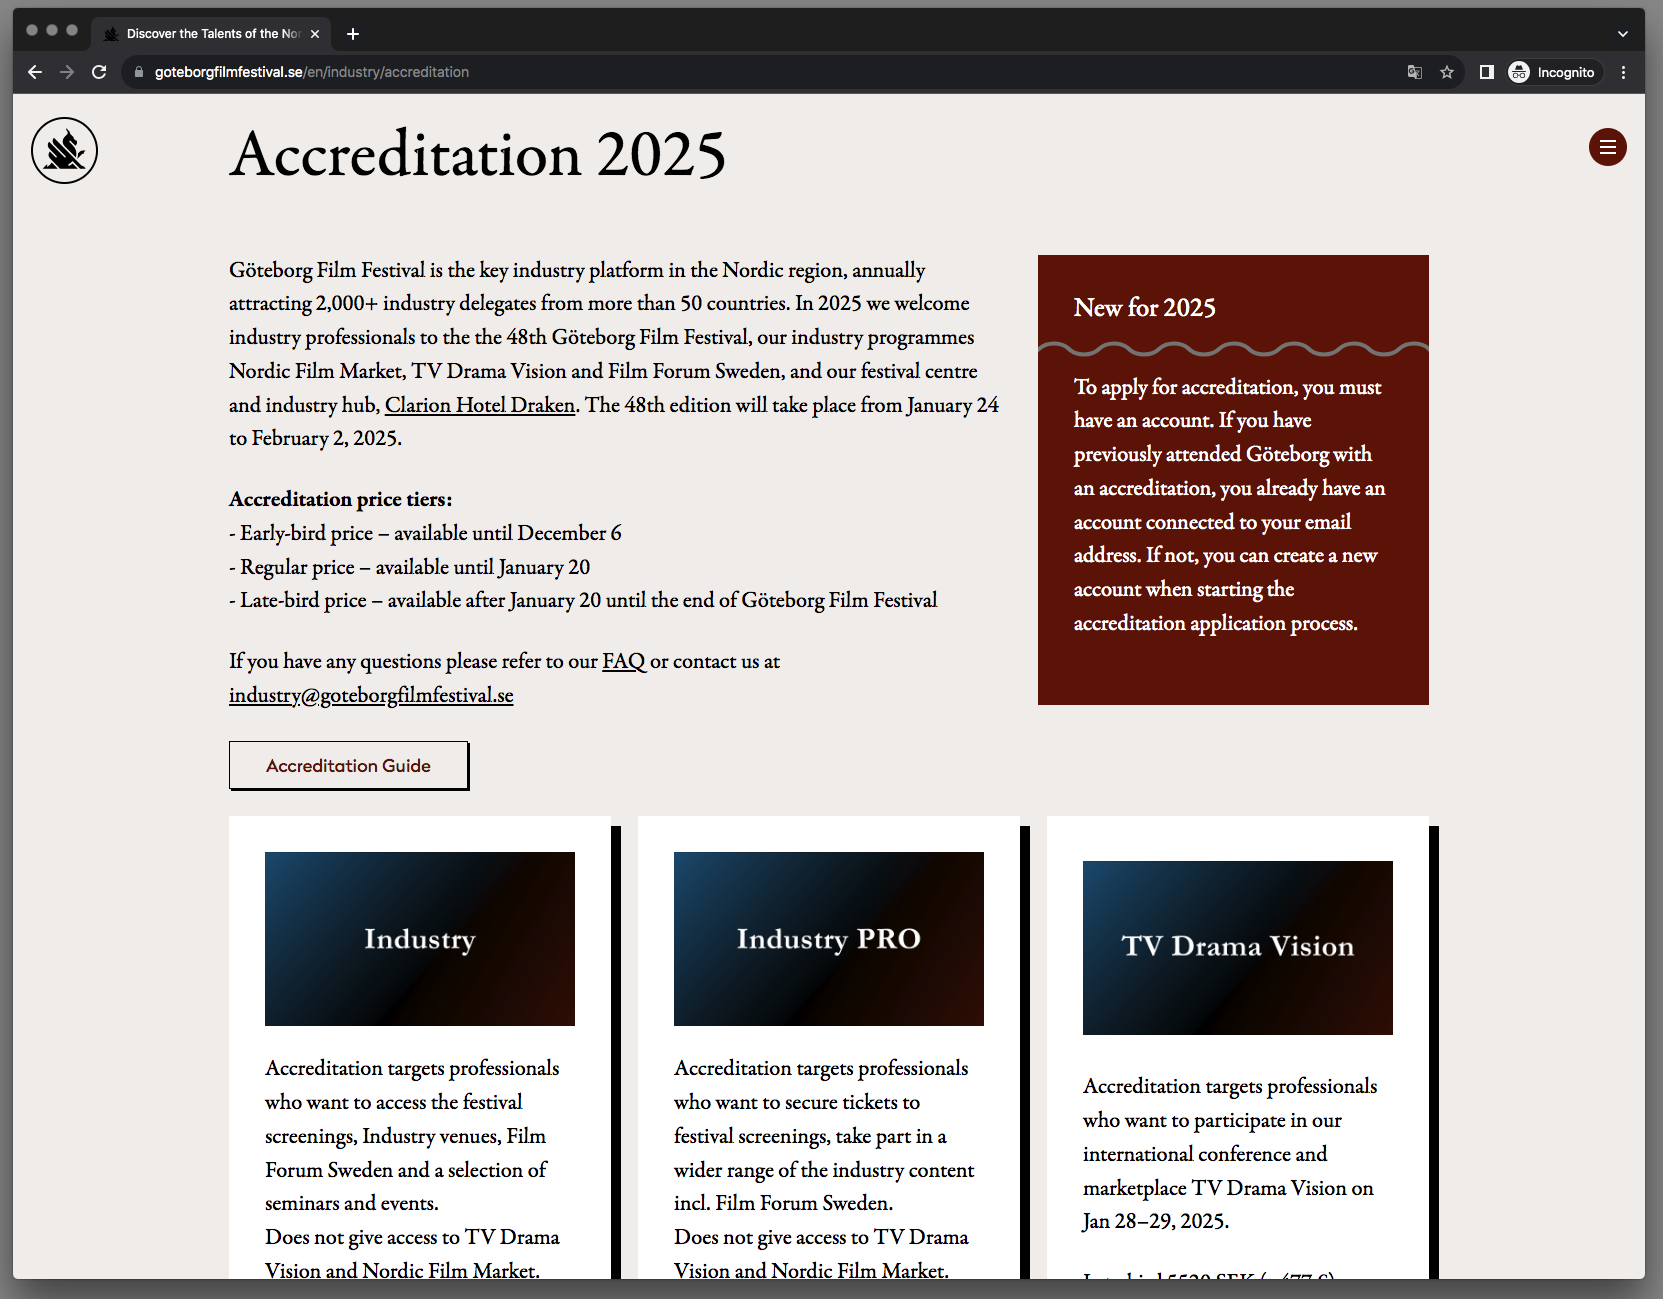Toggle the browser side panel icon
The width and height of the screenshot is (1663, 1299).
pos(1487,72)
